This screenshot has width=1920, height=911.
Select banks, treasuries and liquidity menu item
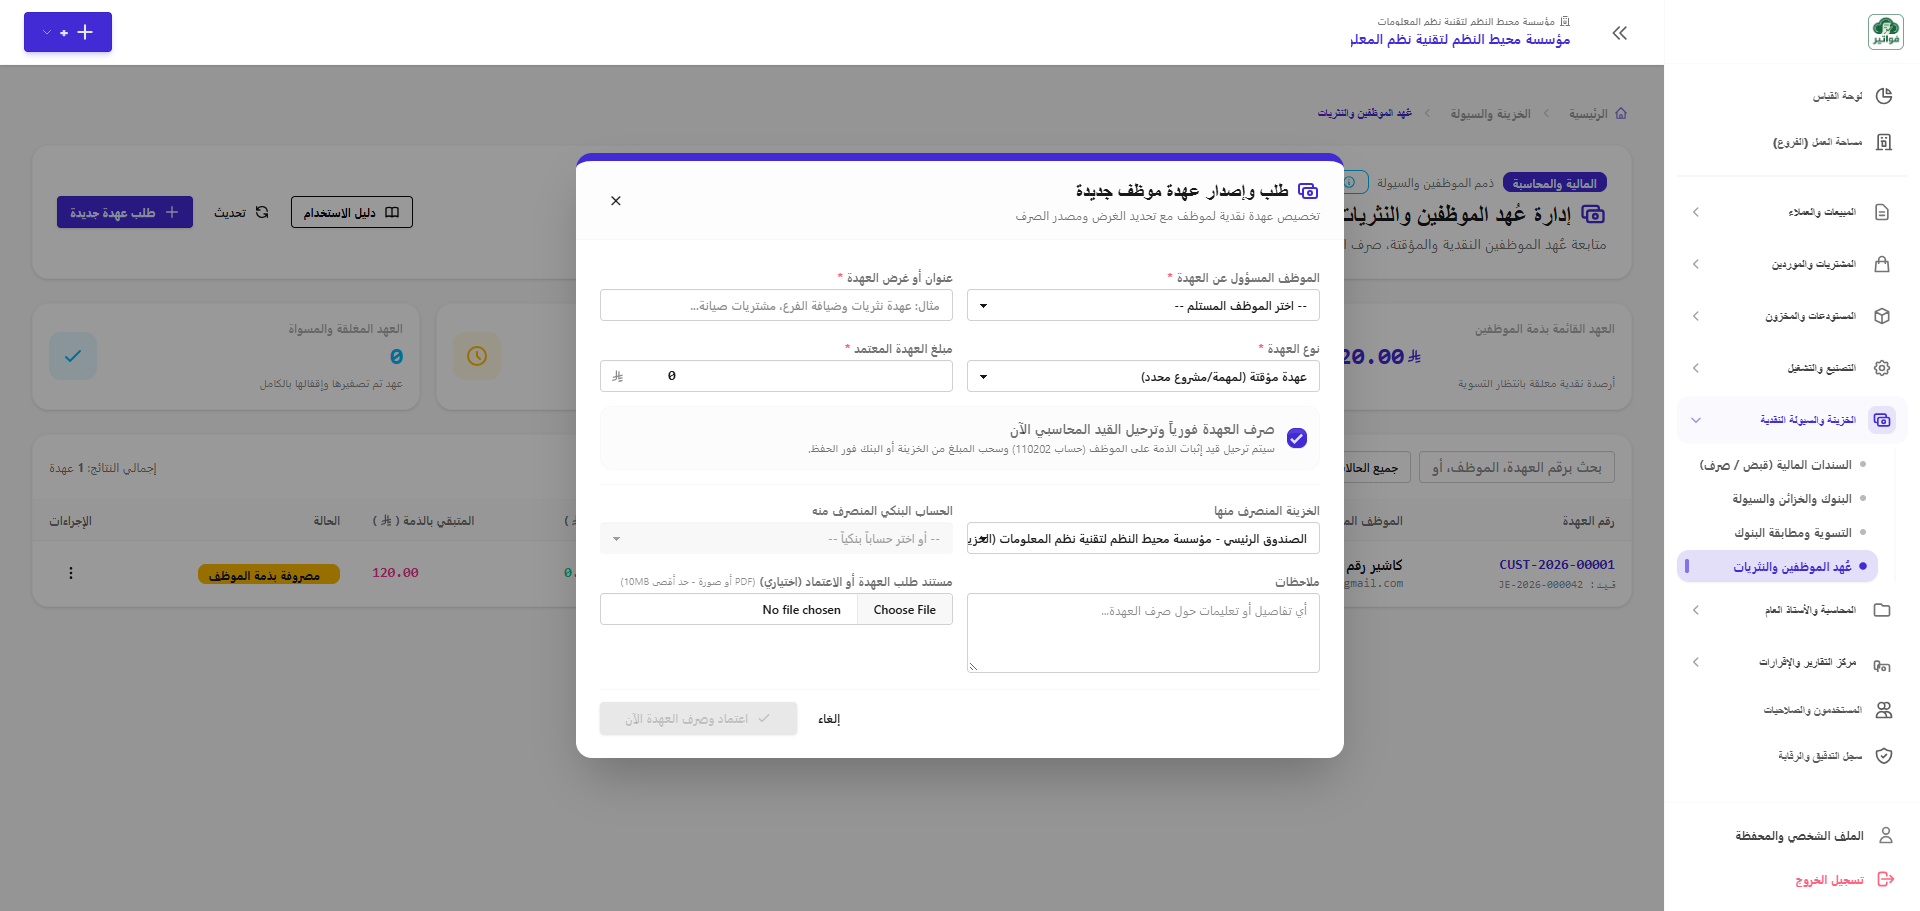click(1792, 499)
